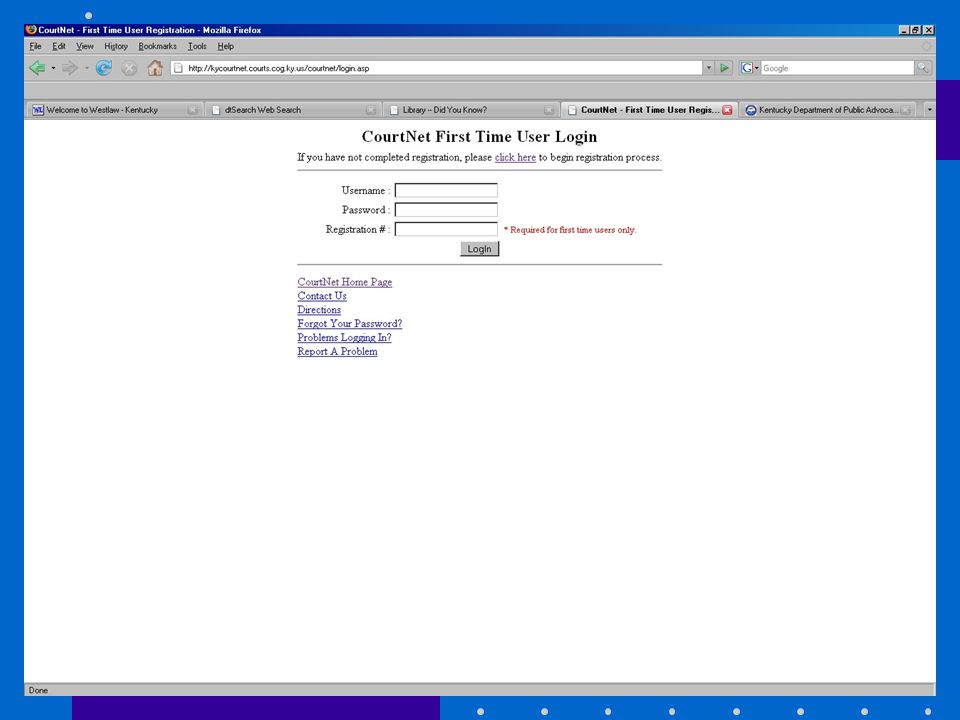Viewport: 960px width, 720px height.
Task: Select the CourtNet First Time User Registration tab
Action: [x=649, y=110]
